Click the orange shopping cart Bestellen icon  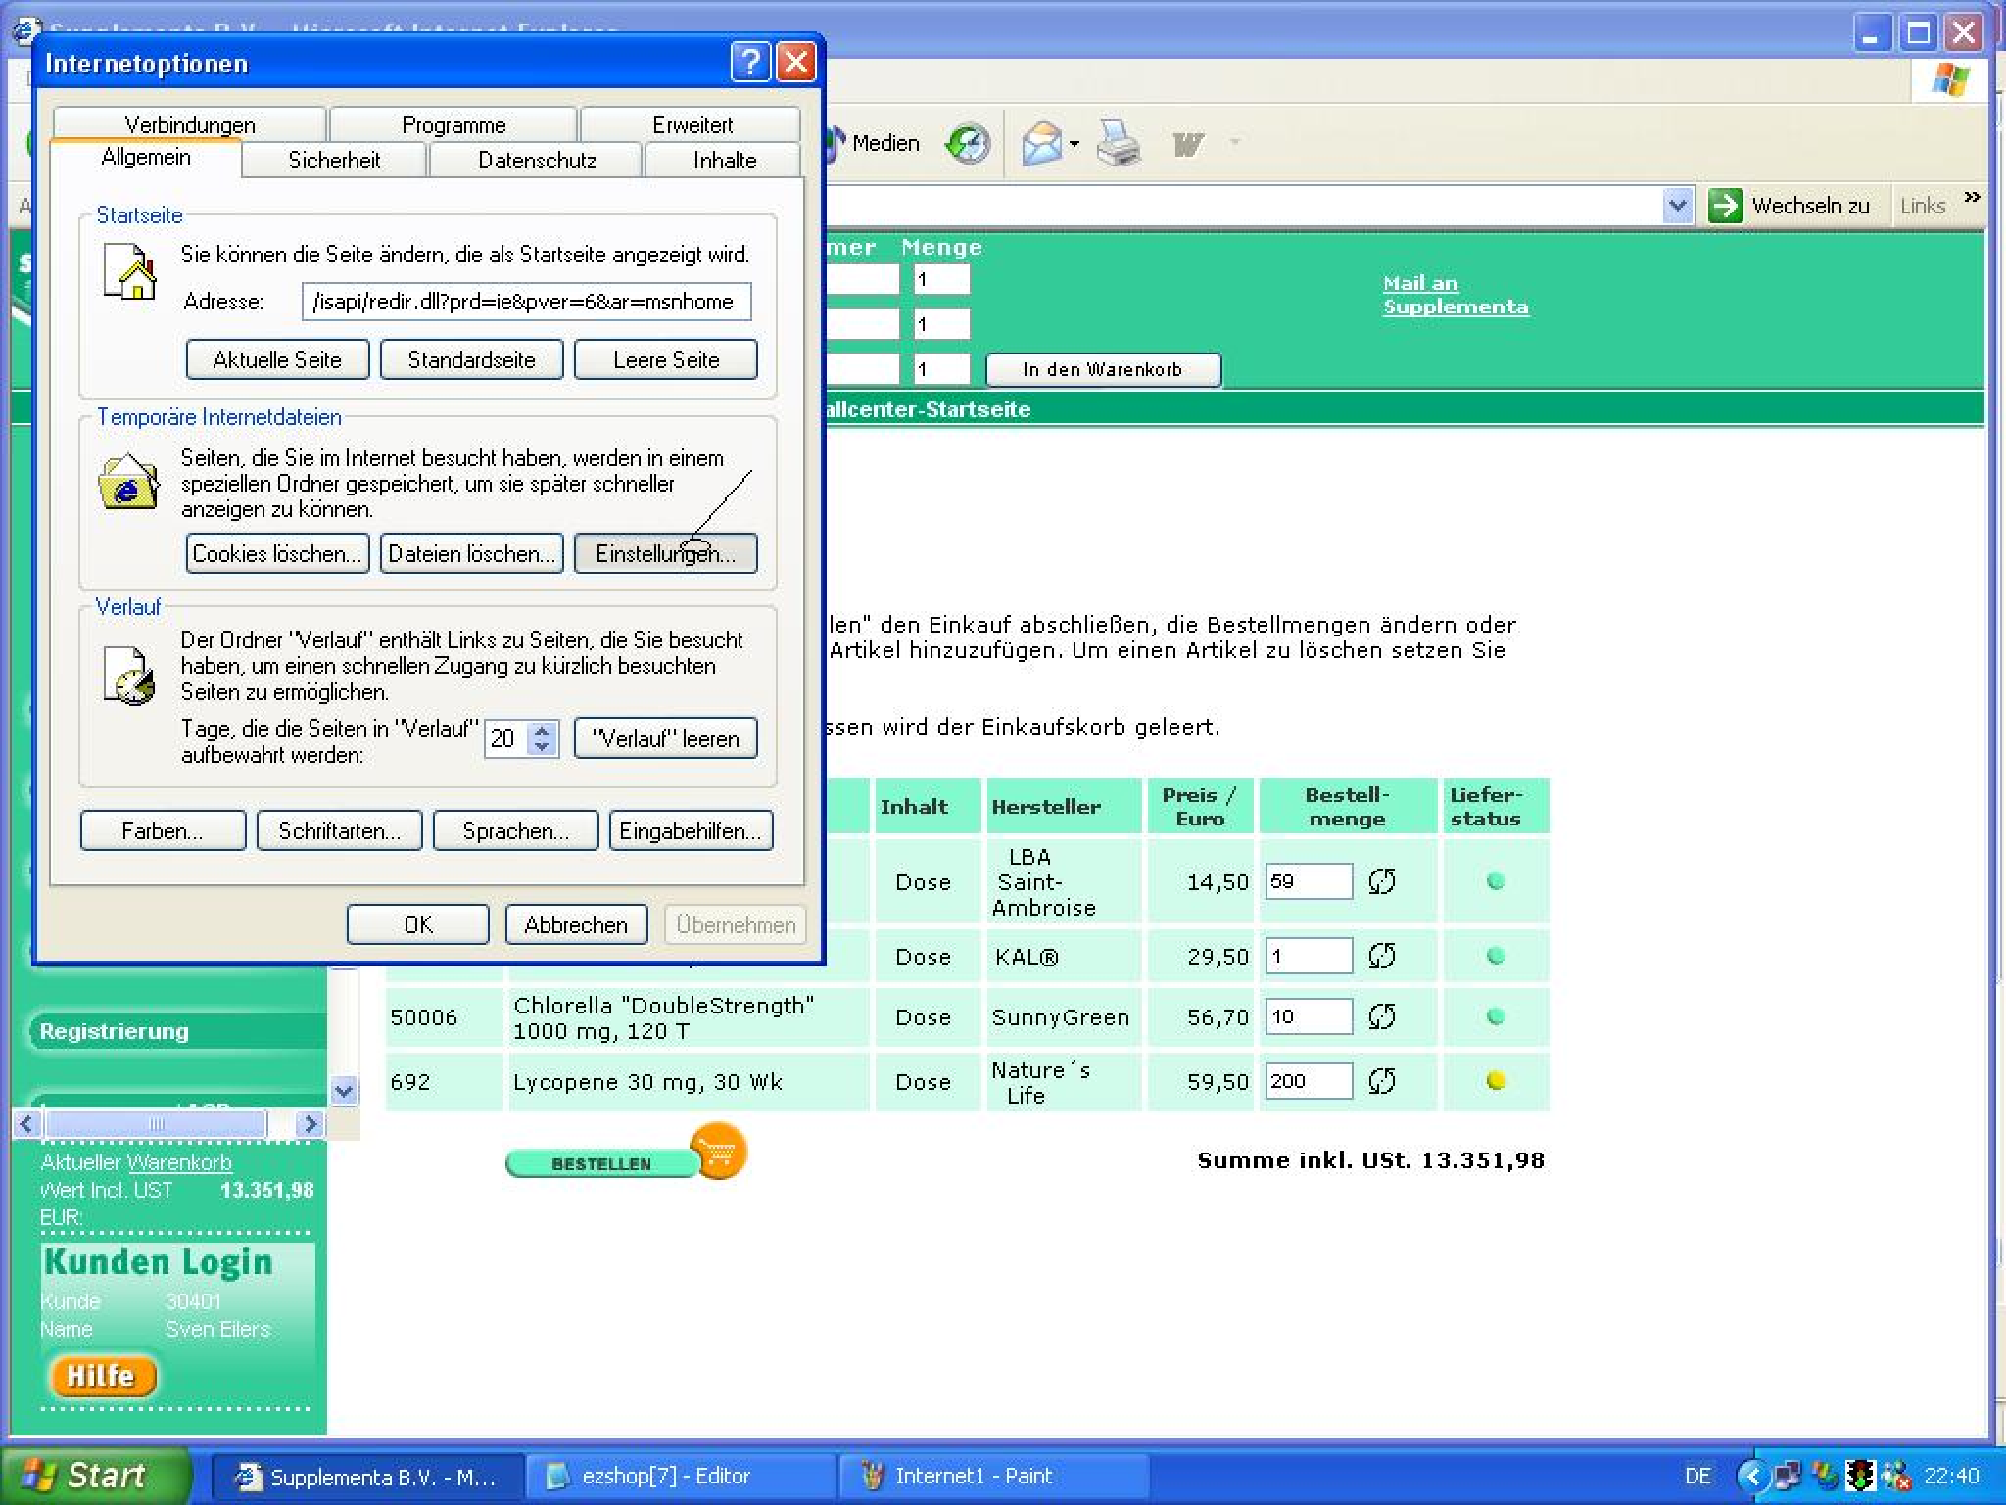[x=718, y=1152]
